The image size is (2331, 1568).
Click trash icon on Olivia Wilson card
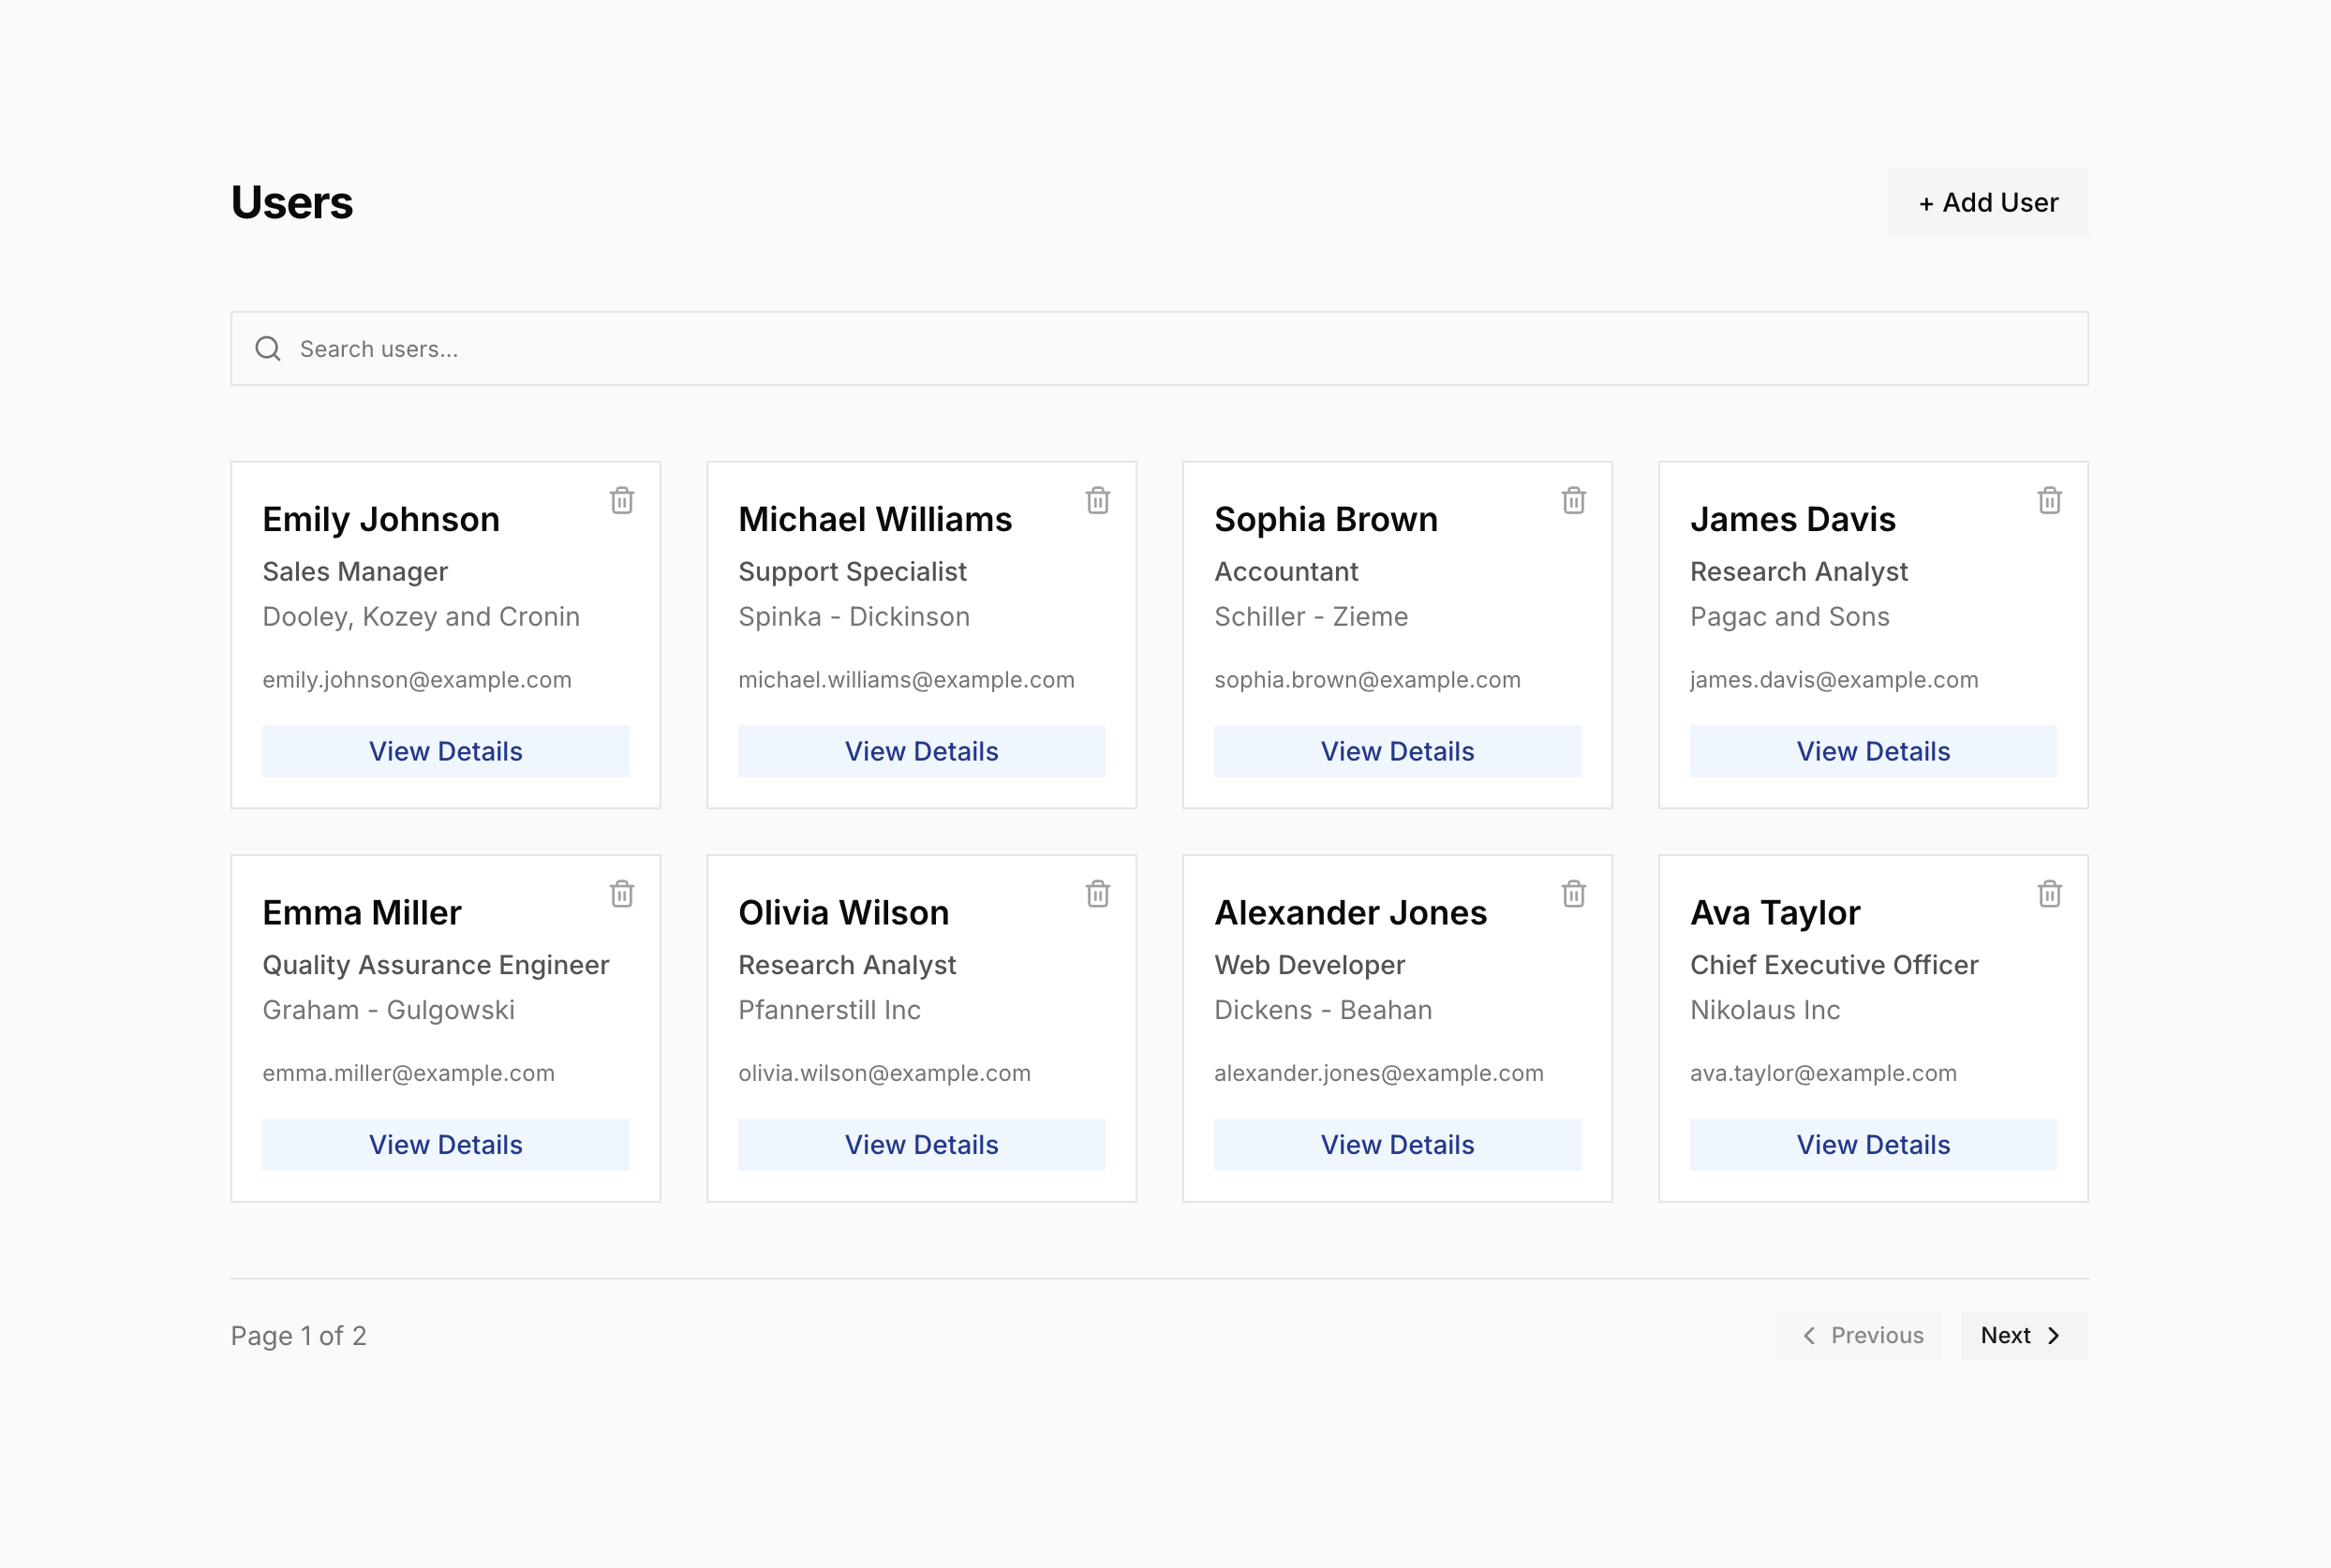click(1098, 893)
